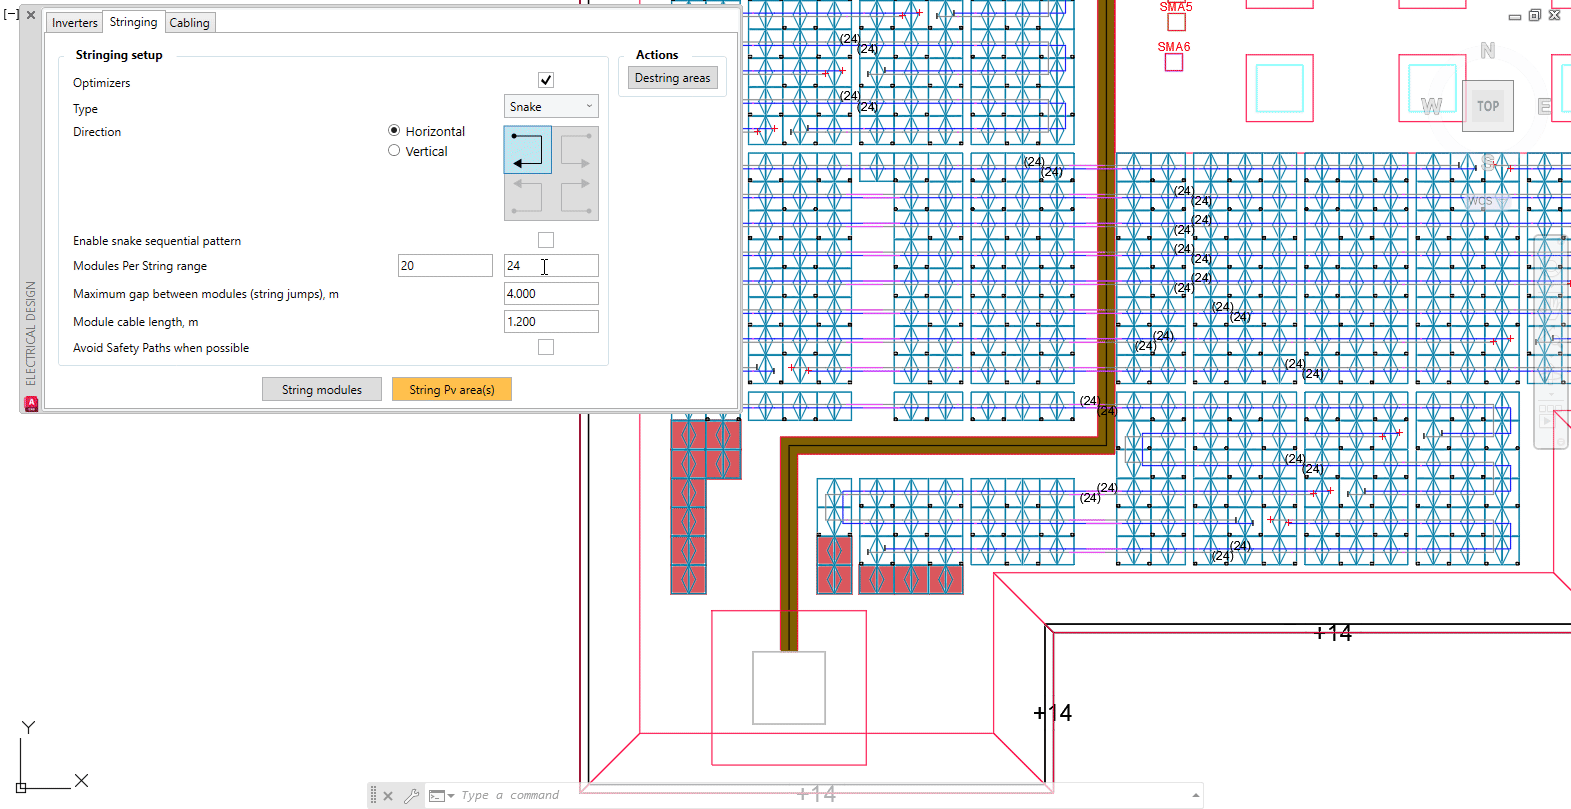The image size is (1571, 809).
Task: Choose top-right start snake direction icon
Action: pos(575,150)
